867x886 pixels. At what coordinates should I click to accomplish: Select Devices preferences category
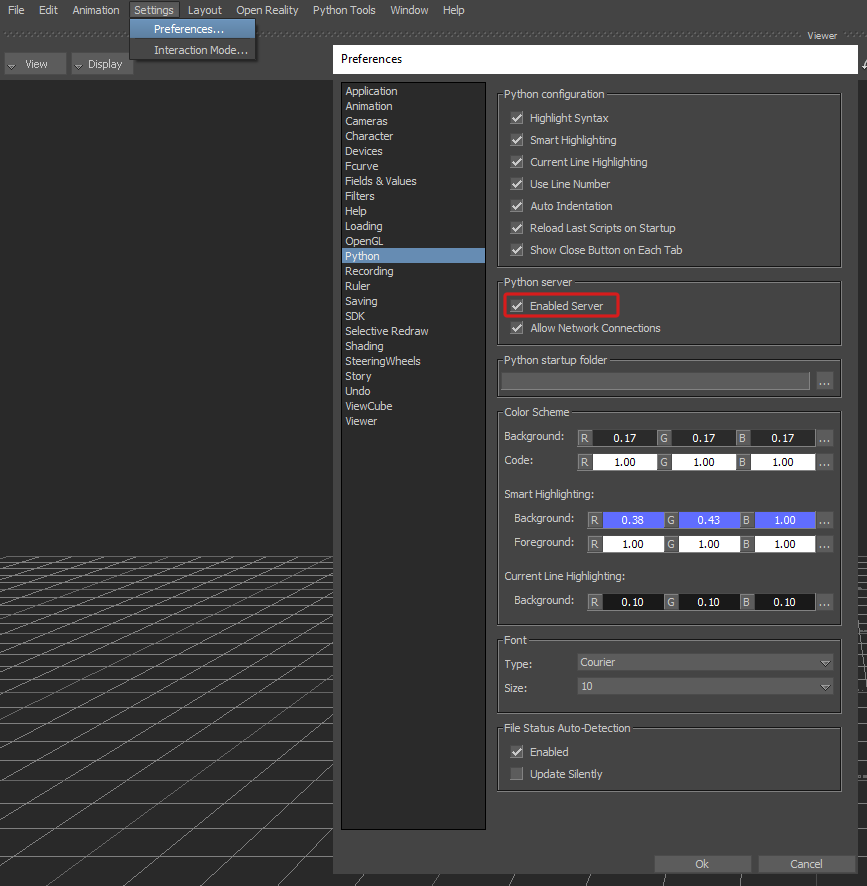pos(413,151)
